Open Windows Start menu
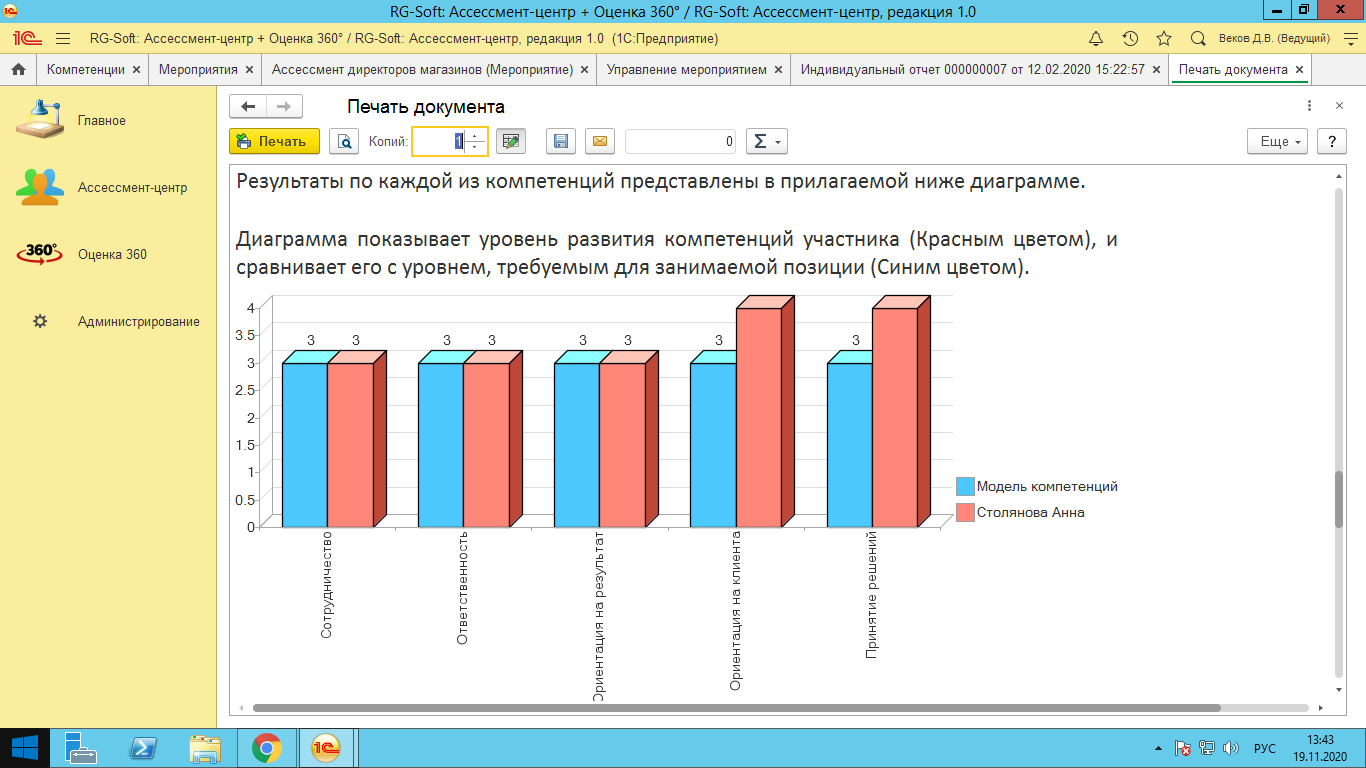 point(24,748)
